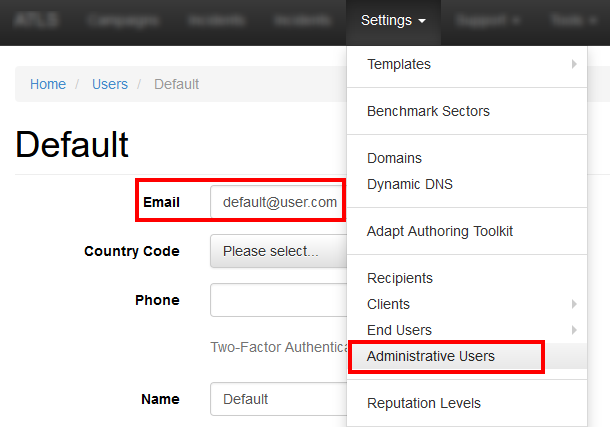Focus the Email input field
The height and width of the screenshot is (427, 610).
point(279,202)
